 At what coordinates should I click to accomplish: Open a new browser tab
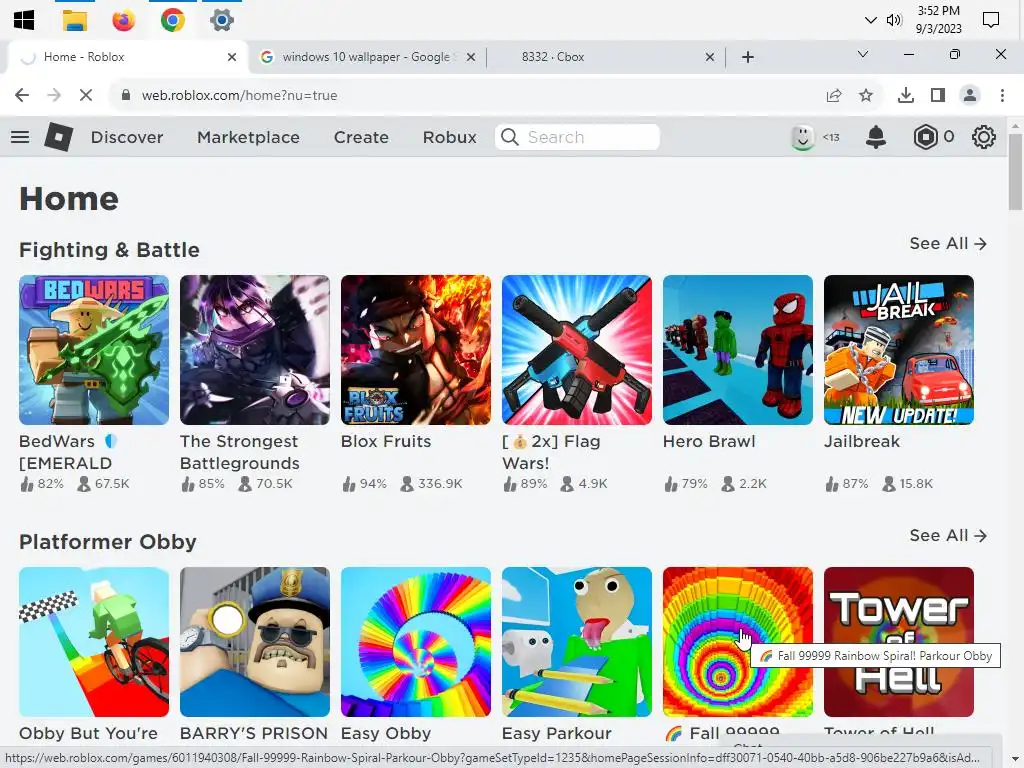coord(748,57)
